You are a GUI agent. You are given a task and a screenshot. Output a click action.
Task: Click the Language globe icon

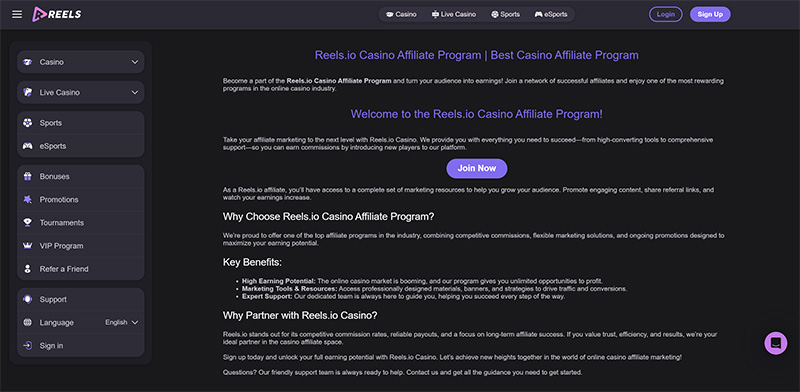pyautogui.click(x=28, y=323)
